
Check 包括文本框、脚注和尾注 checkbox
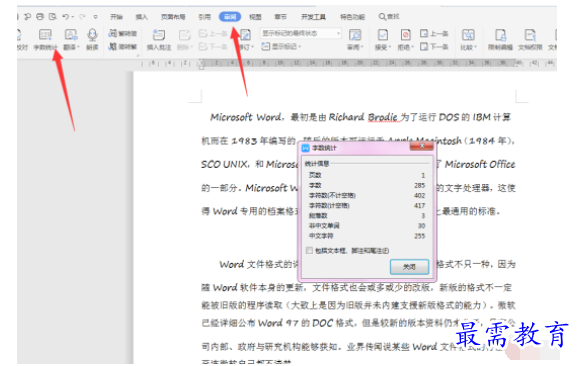(309, 250)
